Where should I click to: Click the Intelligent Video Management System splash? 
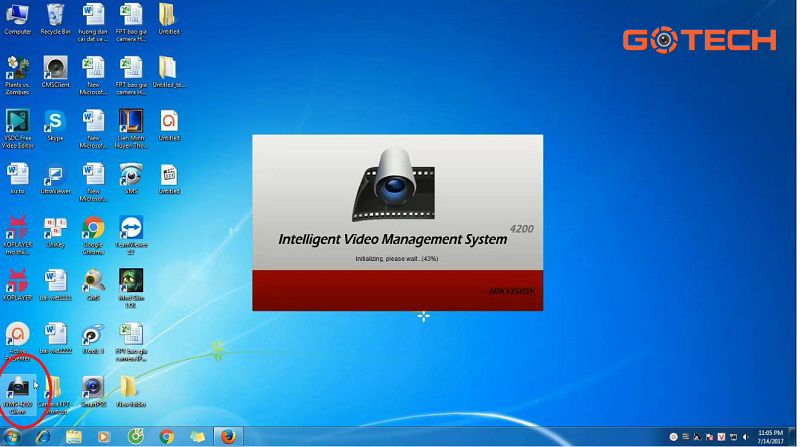(x=397, y=222)
